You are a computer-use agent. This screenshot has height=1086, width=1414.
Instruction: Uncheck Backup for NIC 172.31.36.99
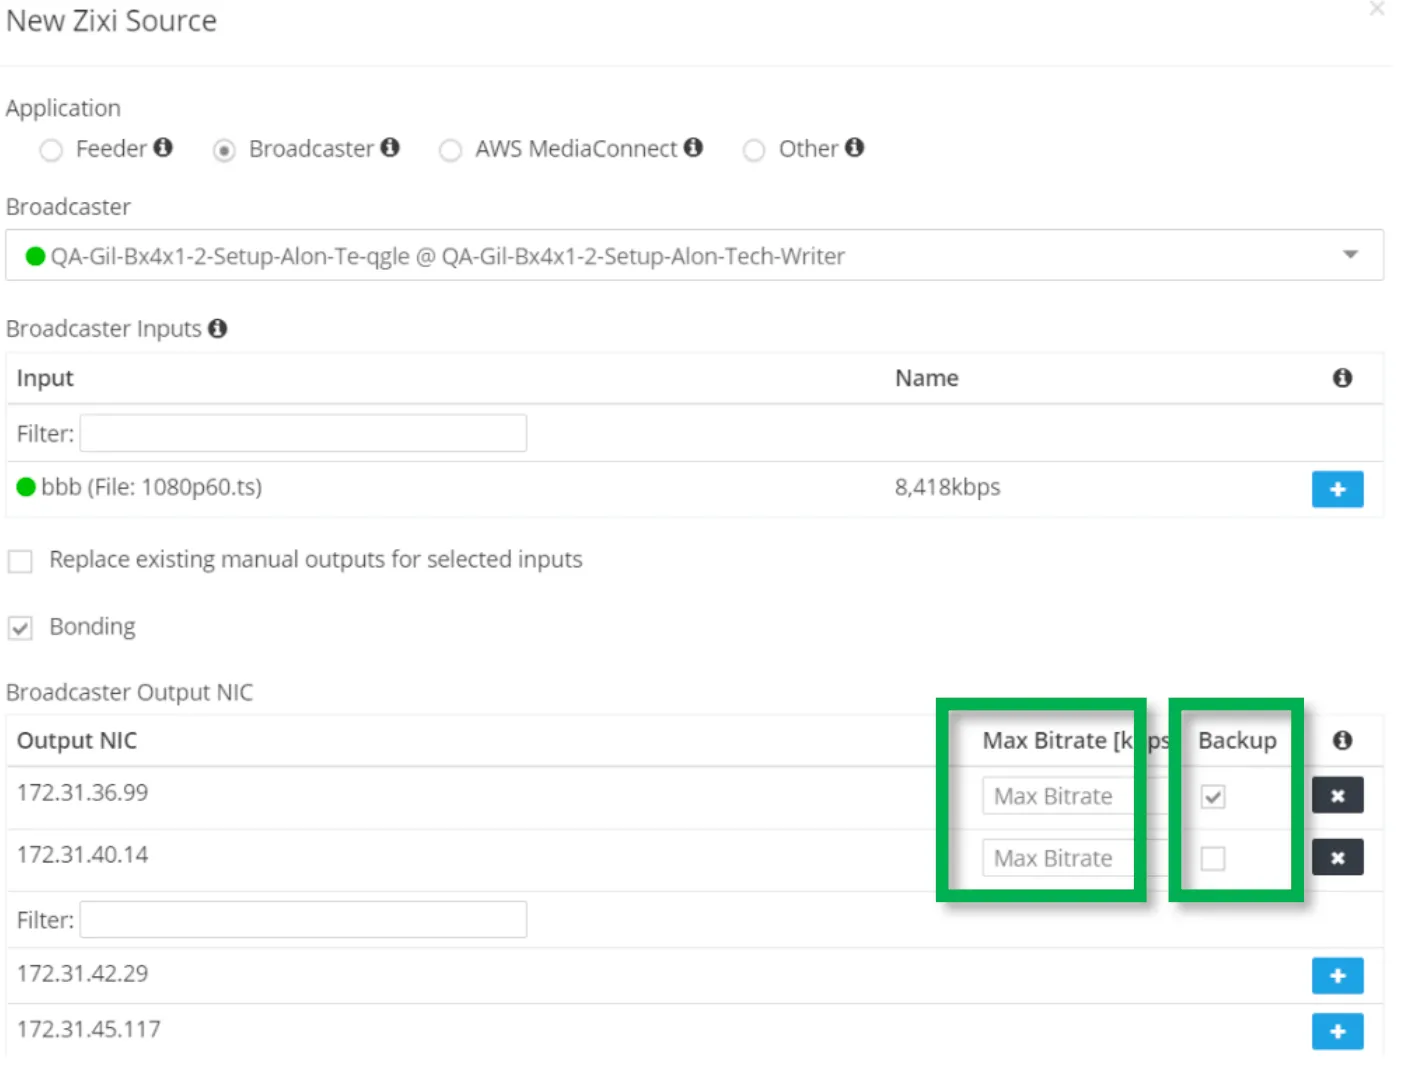(1213, 797)
